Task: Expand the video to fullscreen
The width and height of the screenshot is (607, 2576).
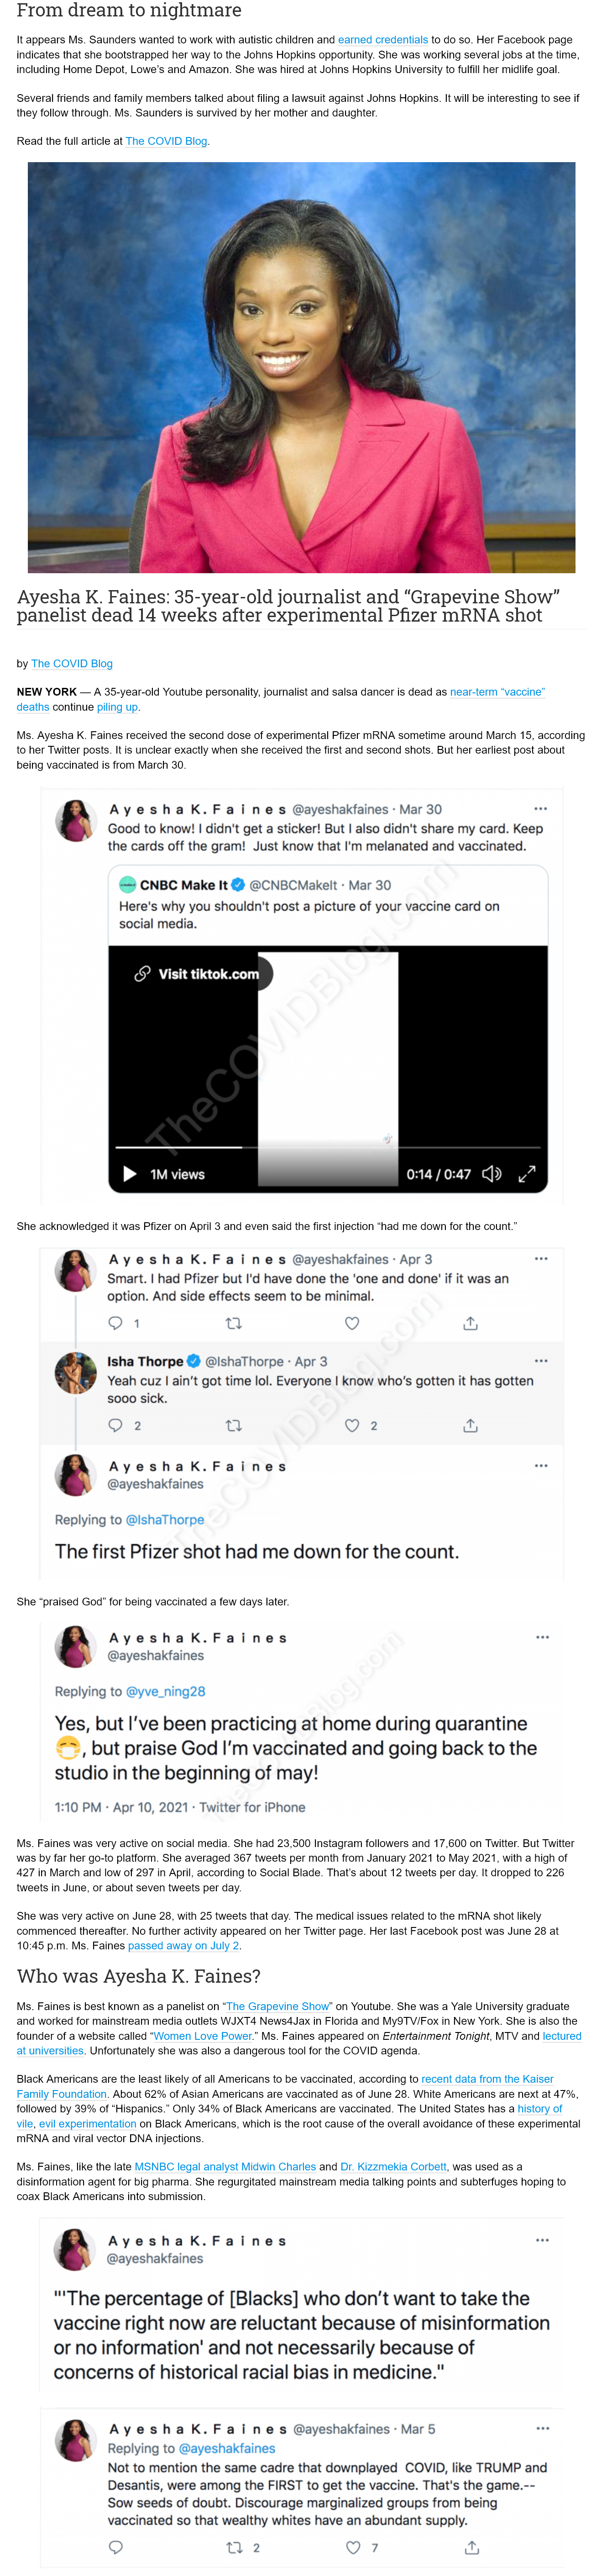Action: point(527,1173)
